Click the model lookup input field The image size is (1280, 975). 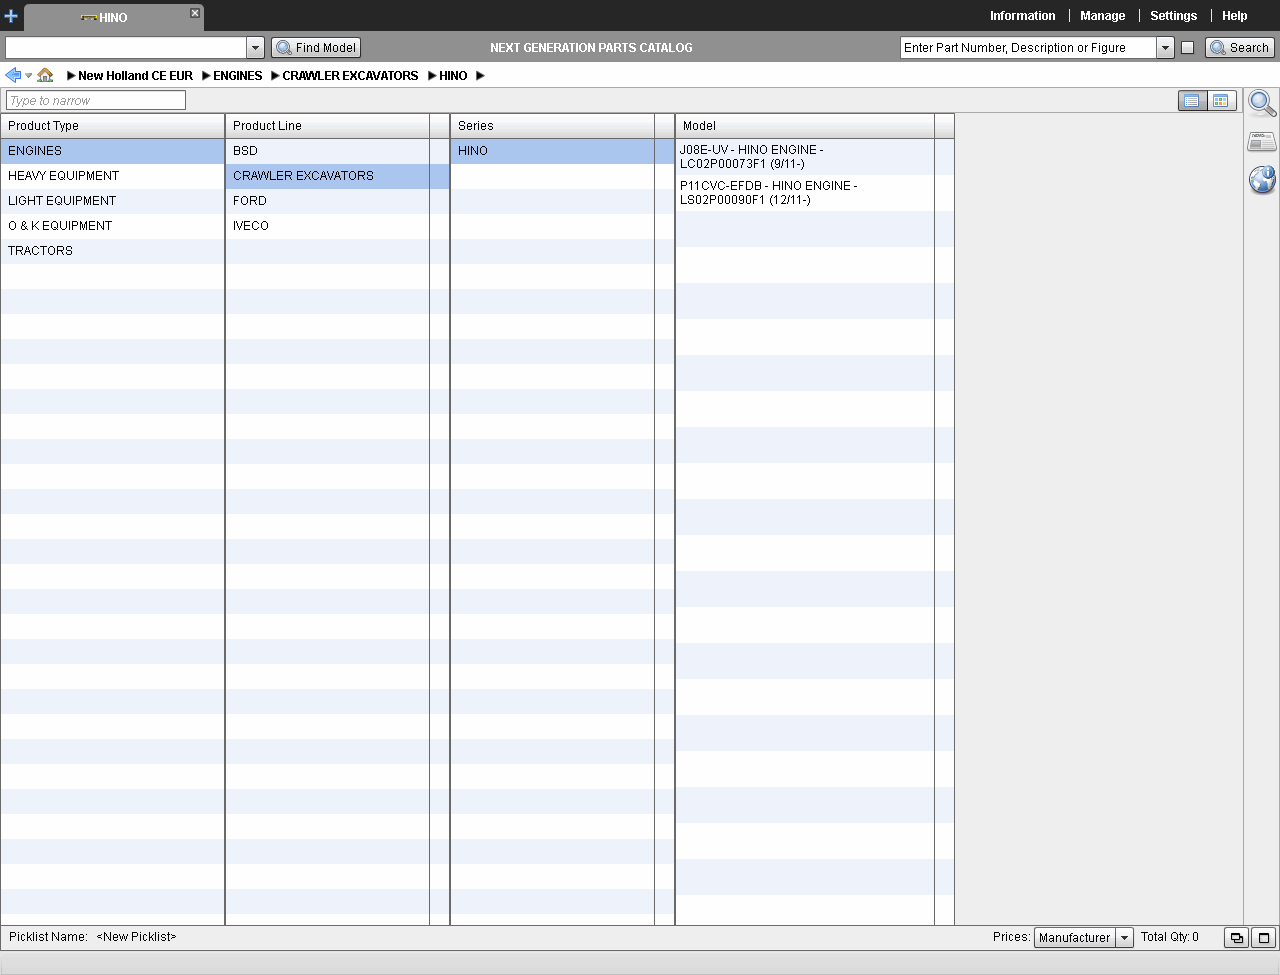(126, 47)
